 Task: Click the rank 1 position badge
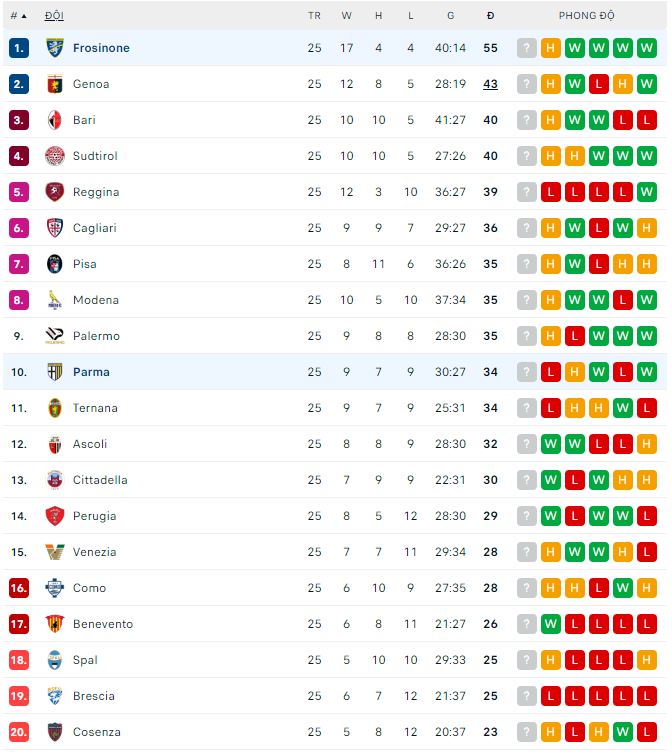tap(19, 48)
